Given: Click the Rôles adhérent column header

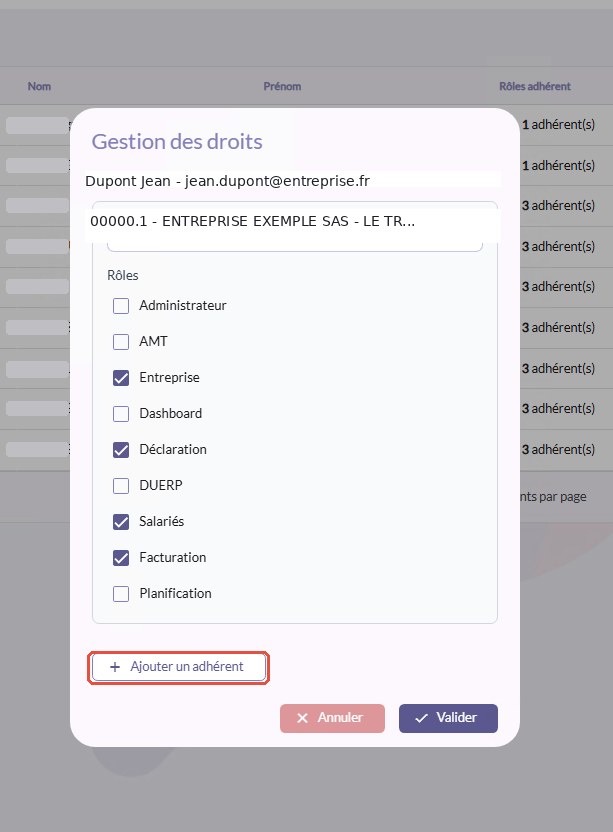Looking at the screenshot, I should (x=535, y=86).
